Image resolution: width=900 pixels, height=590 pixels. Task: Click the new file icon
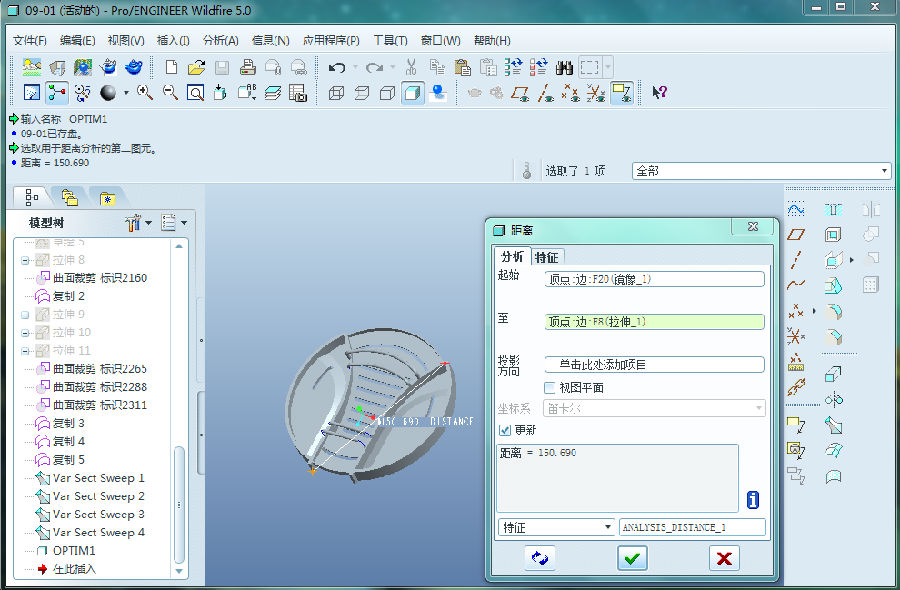171,68
